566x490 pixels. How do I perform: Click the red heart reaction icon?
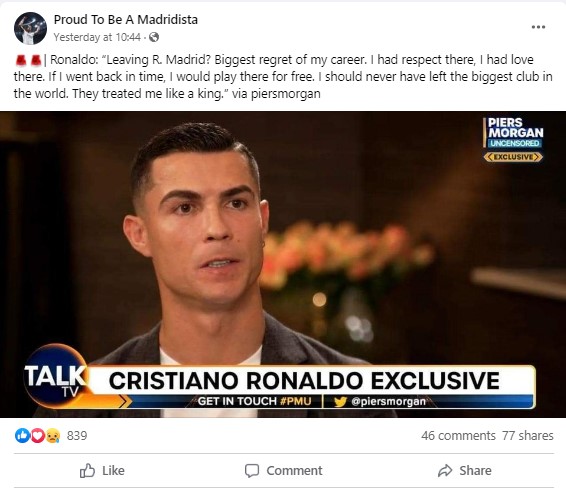[x=37, y=436]
